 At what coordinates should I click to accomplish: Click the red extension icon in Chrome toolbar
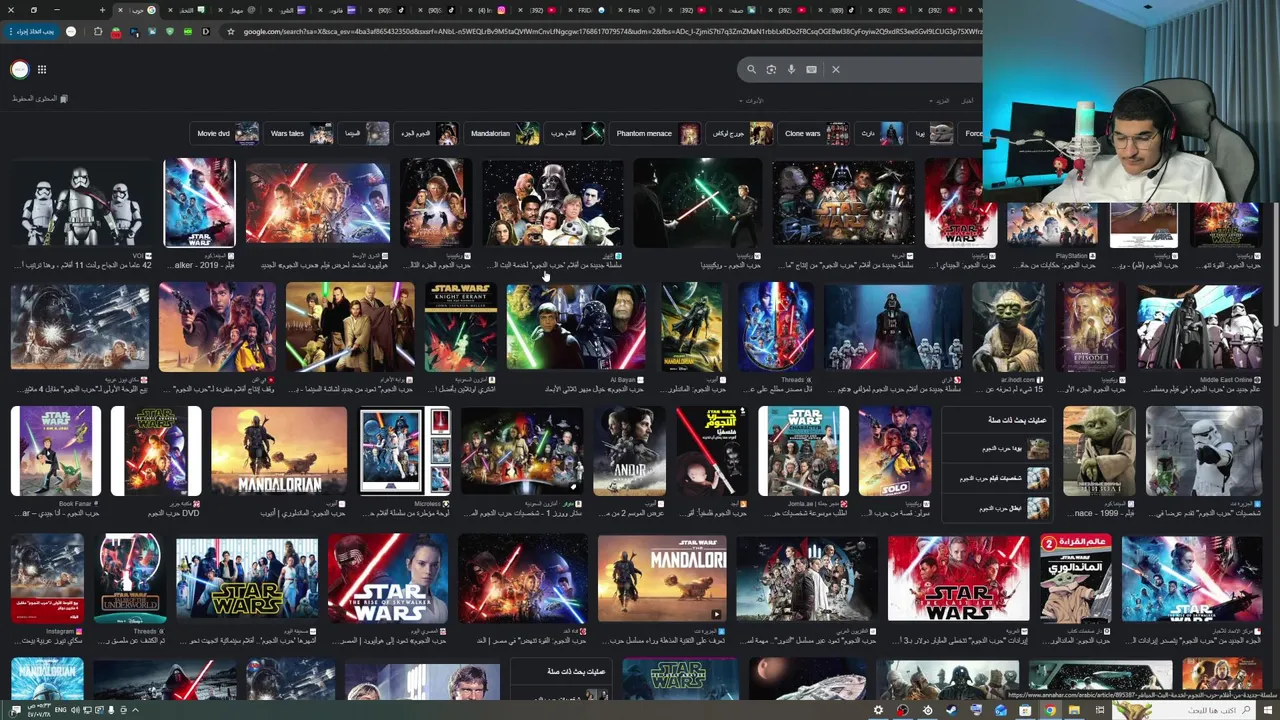[116, 31]
